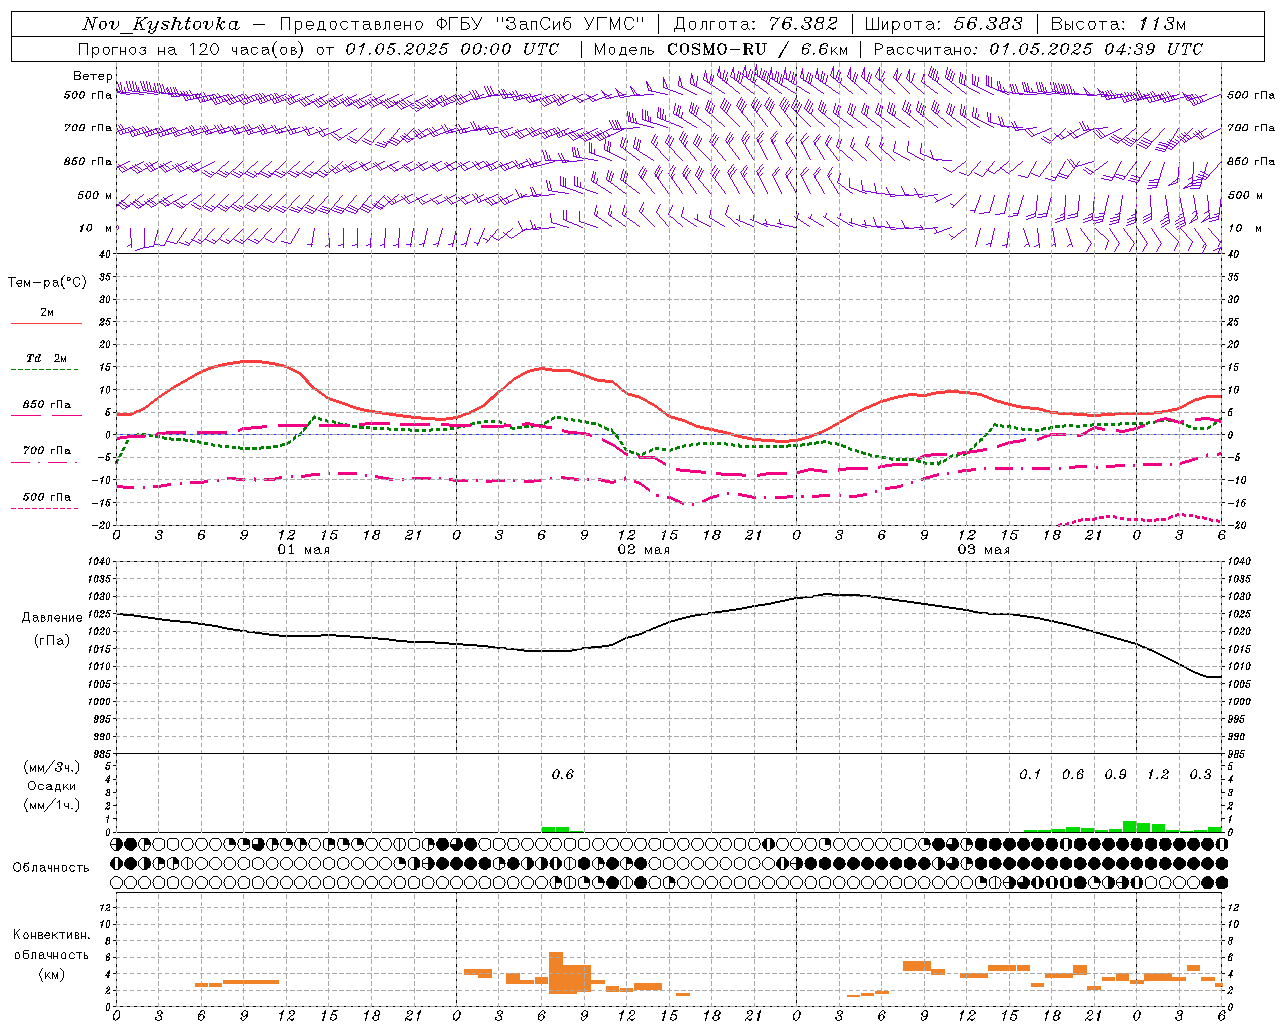Click the Осадки precipitation label
This screenshot has height=1024, width=1280.
[51, 786]
